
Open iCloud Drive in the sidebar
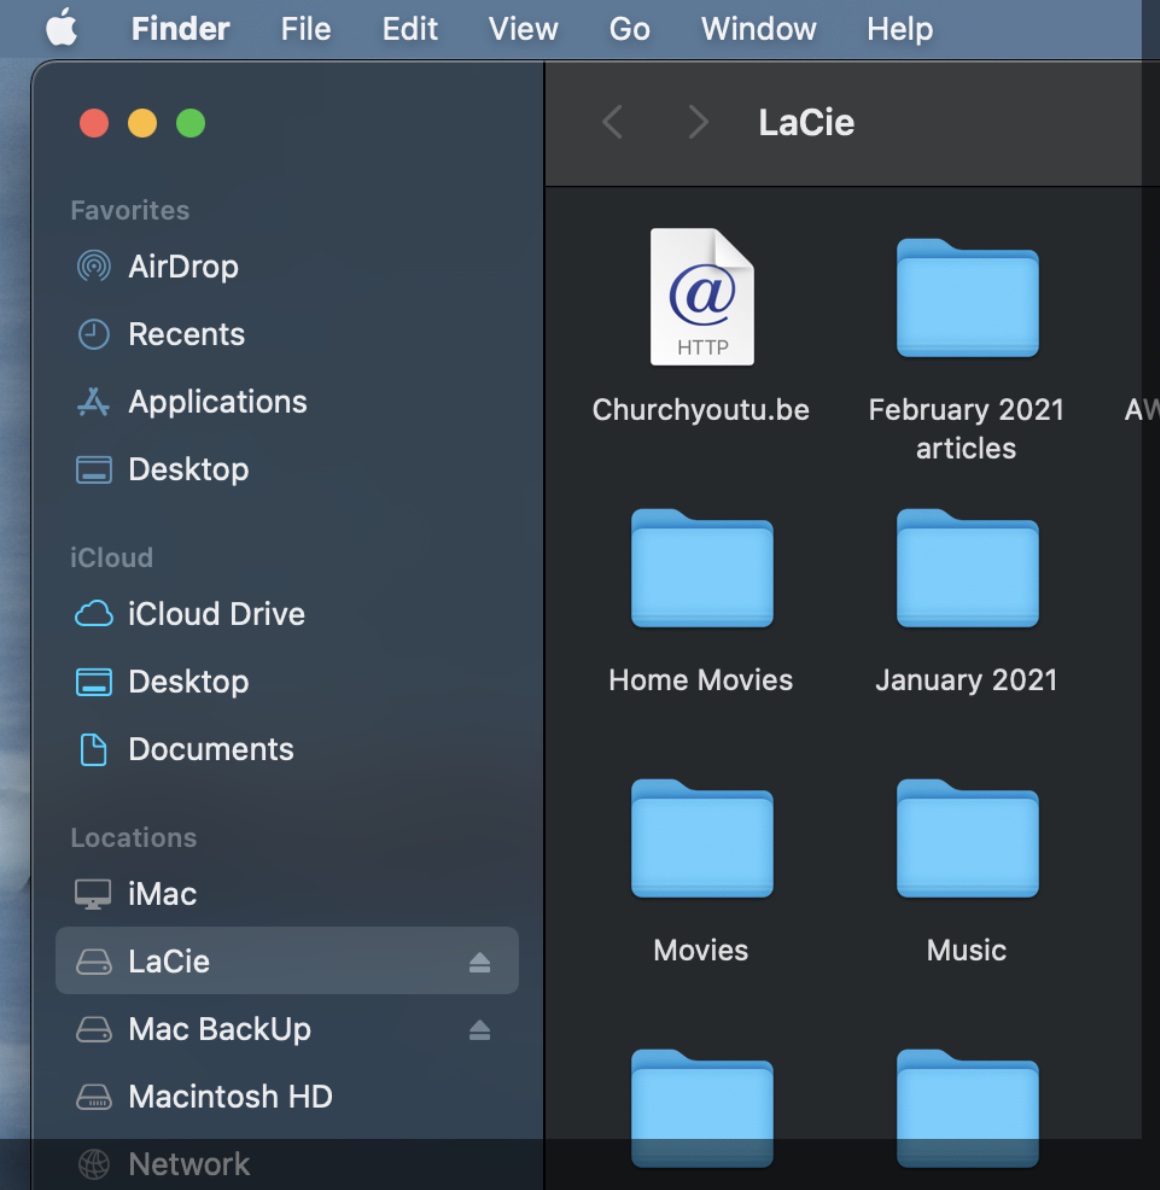click(x=216, y=614)
